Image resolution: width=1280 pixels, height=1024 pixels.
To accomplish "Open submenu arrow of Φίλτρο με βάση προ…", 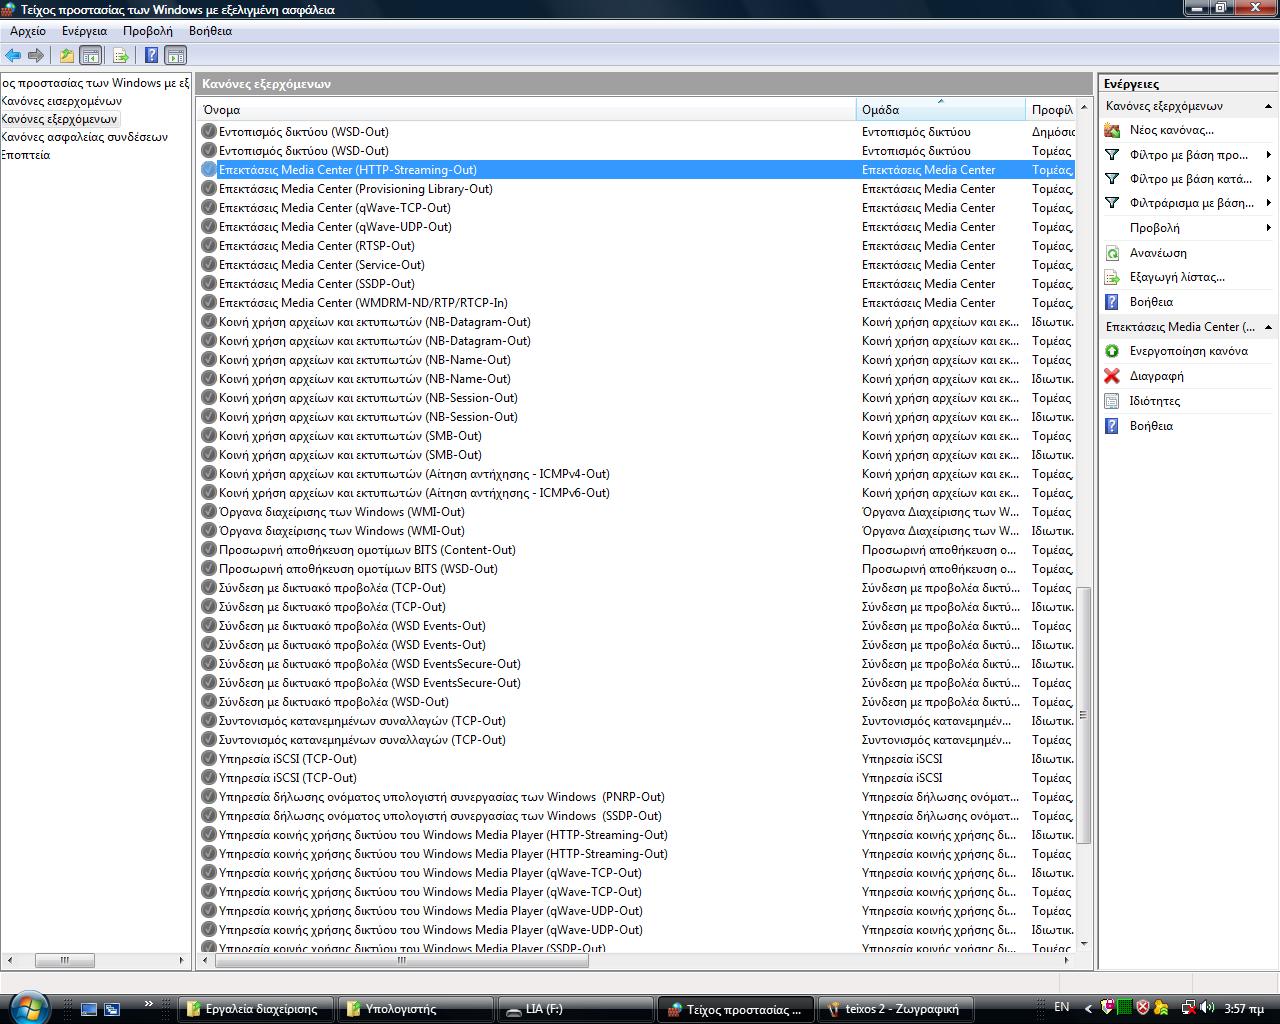I will [1268, 155].
